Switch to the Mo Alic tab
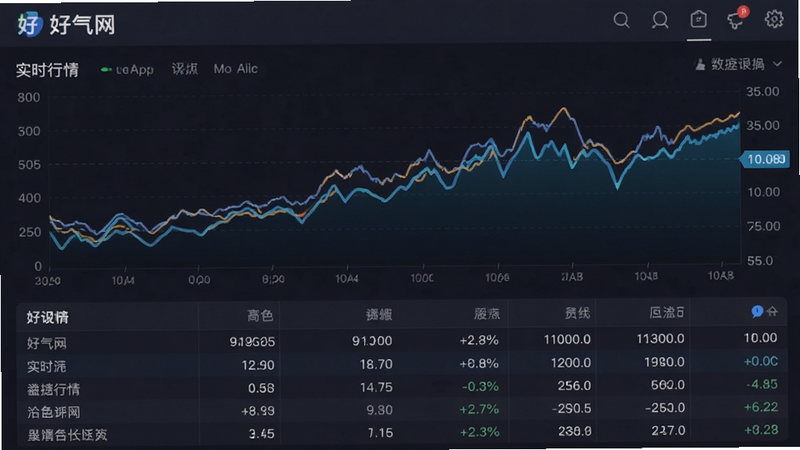Image resolution: width=800 pixels, height=450 pixels. tap(236, 69)
